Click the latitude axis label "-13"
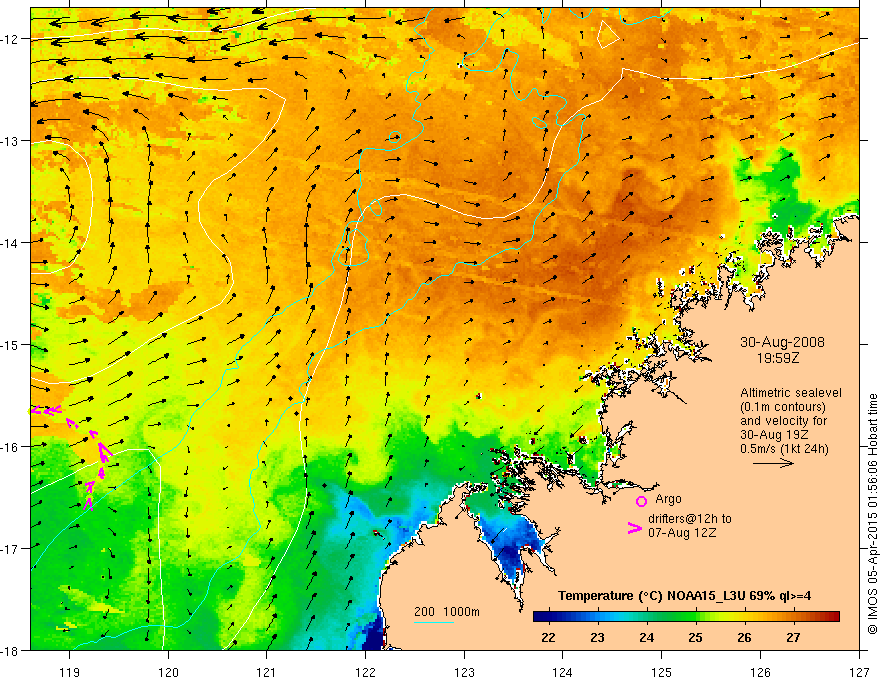 (10, 141)
